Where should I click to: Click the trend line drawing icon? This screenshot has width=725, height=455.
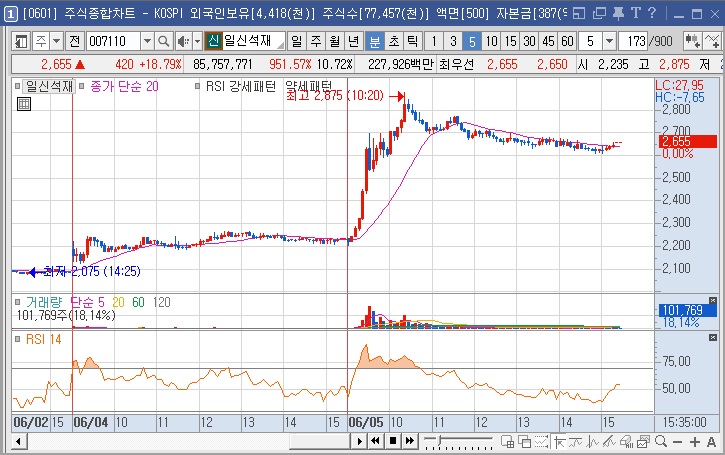click(x=609, y=442)
